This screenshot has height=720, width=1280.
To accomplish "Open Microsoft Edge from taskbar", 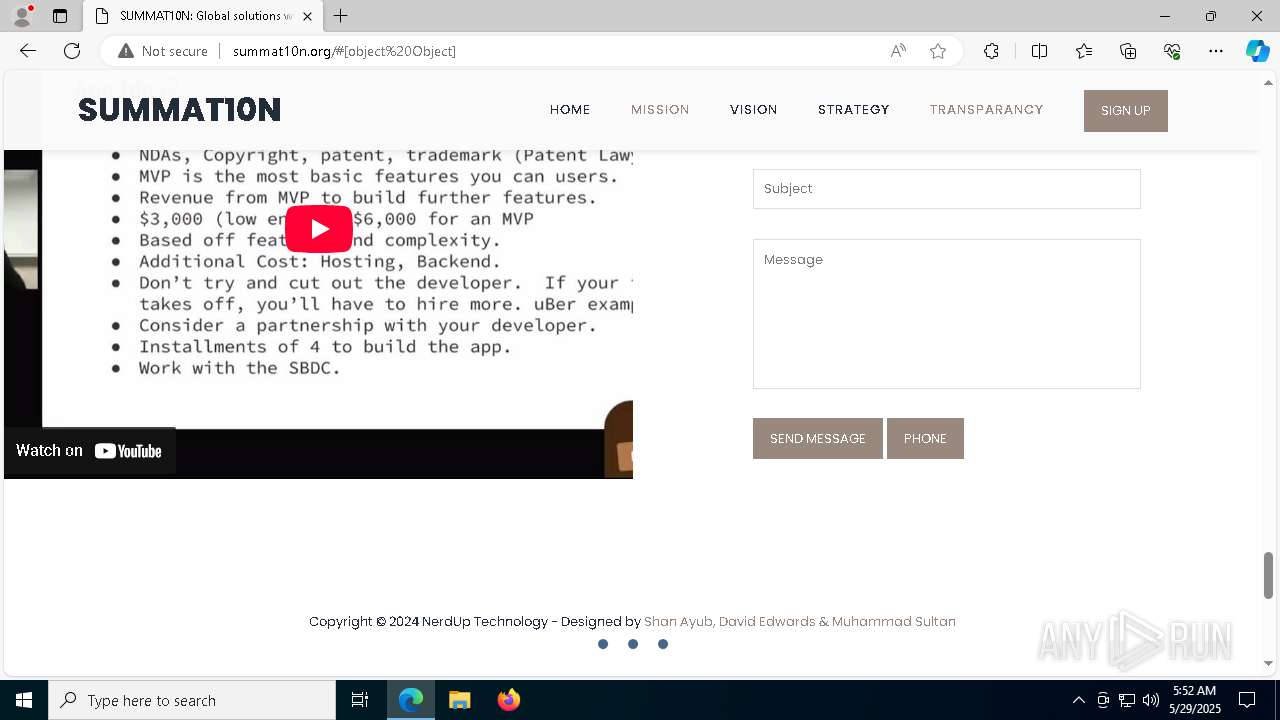I will point(411,700).
